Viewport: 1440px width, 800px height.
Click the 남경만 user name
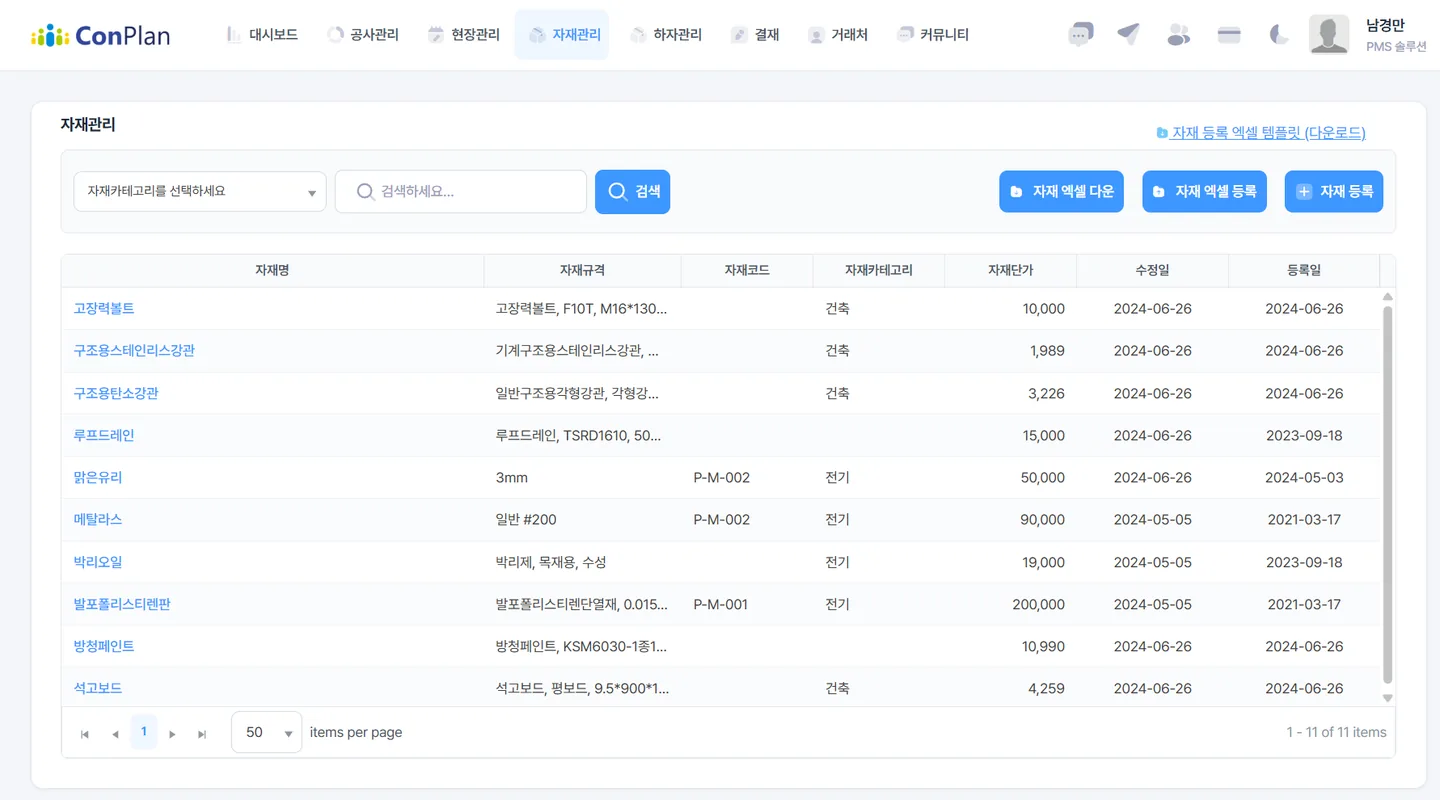(1385, 26)
